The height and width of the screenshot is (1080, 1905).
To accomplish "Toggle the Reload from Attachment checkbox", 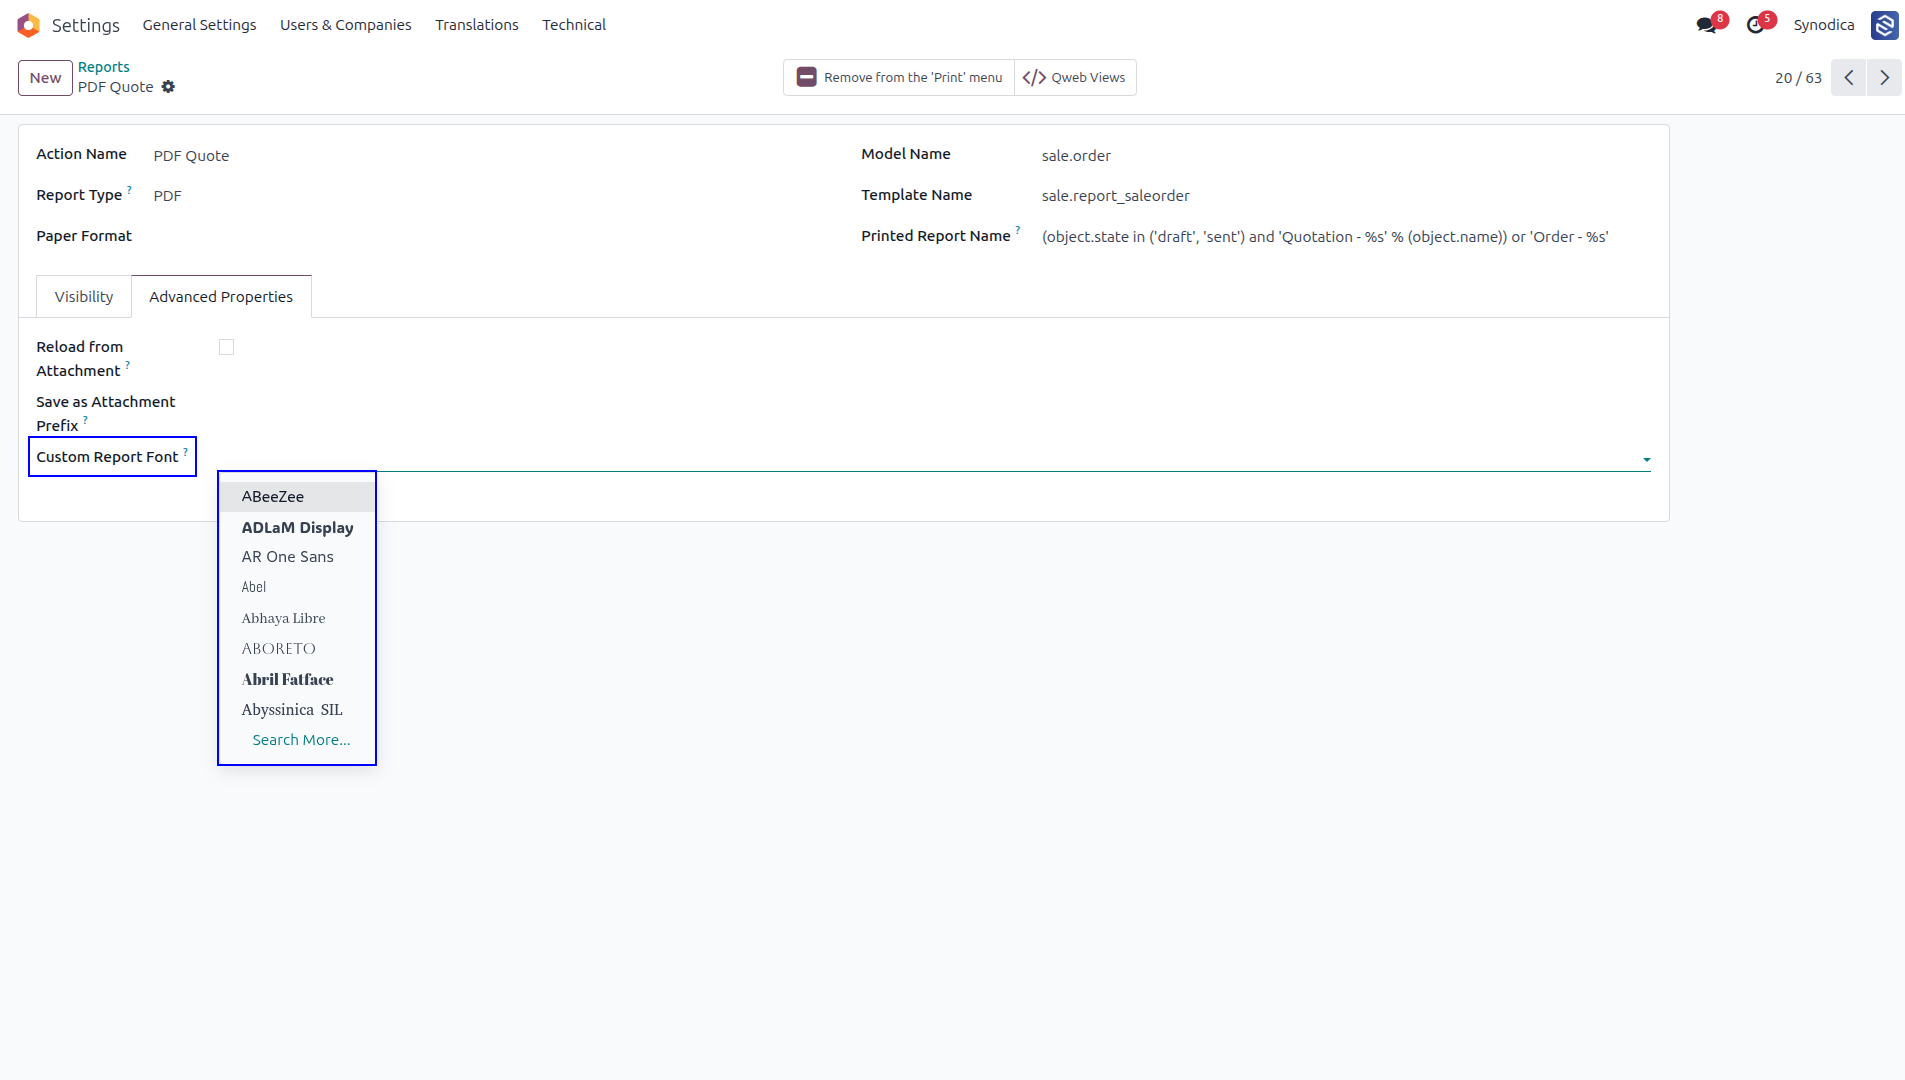I will (226, 347).
